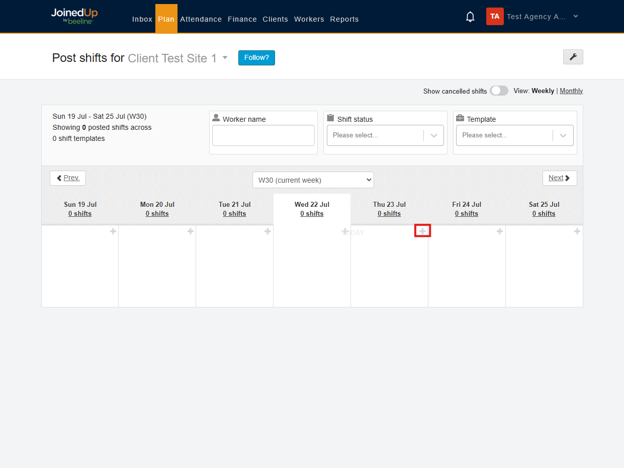624x468 pixels.
Task: Expand the Test Agency account menu
Action: click(x=575, y=16)
